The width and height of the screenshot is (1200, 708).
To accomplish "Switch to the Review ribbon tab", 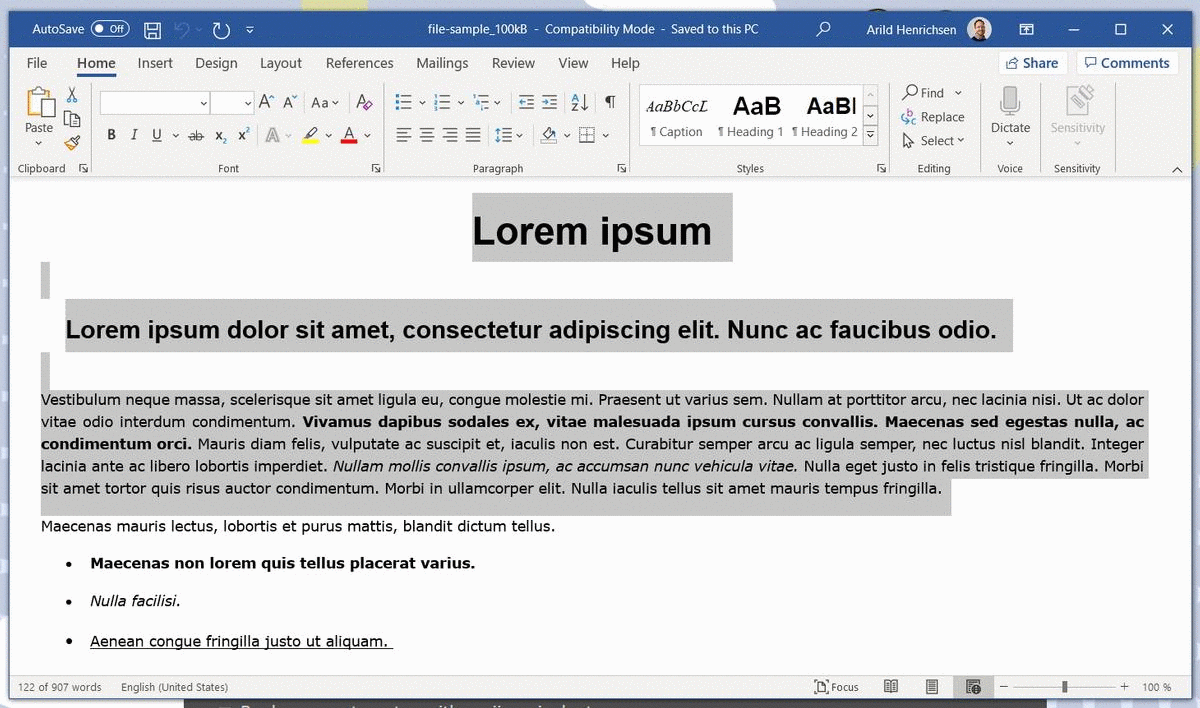I will (x=513, y=63).
